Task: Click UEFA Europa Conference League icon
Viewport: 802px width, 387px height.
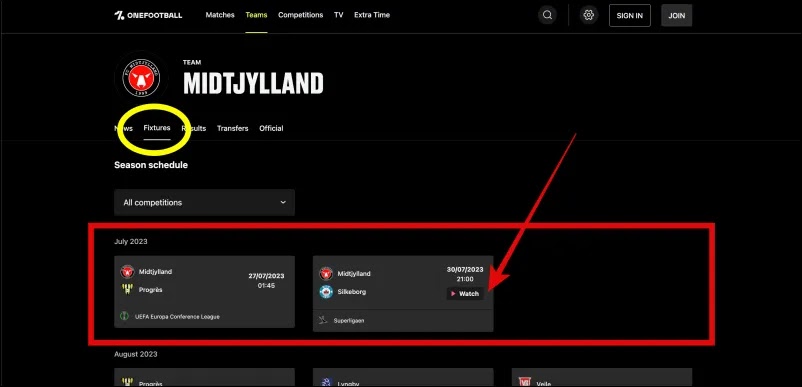Action: pyautogui.click(x=124, y=316)
